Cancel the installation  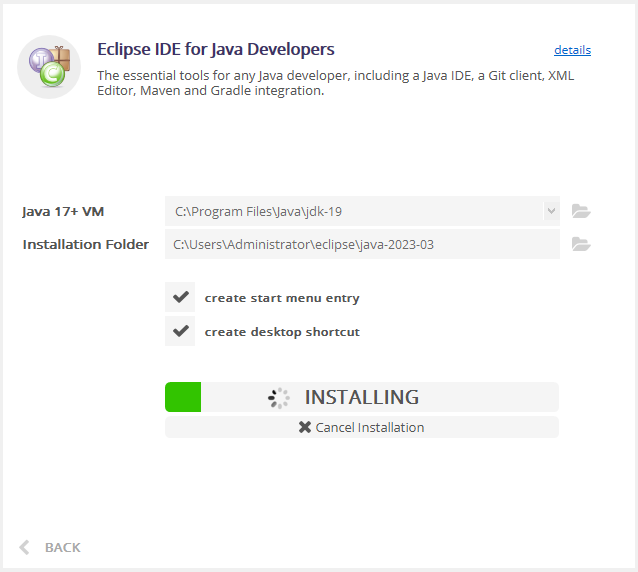(362, 427)
